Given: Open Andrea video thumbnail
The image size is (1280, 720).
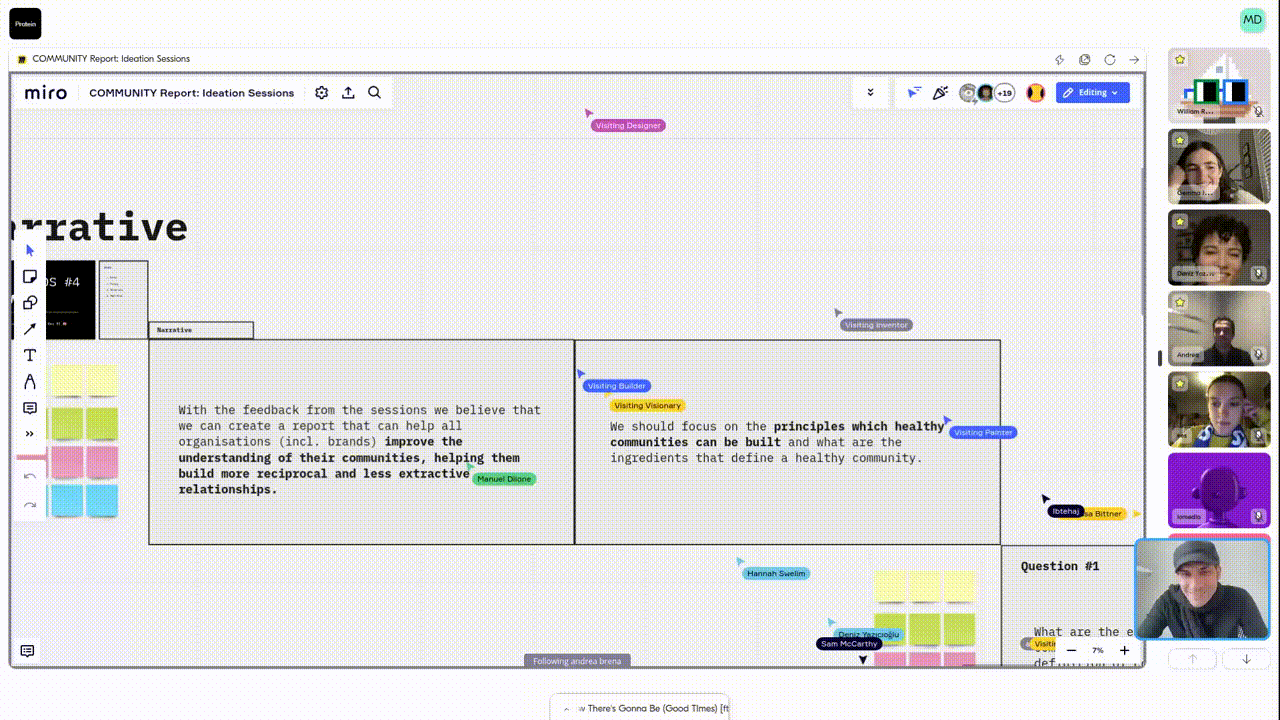Looking at the screenshot, I should [1219, 328].
